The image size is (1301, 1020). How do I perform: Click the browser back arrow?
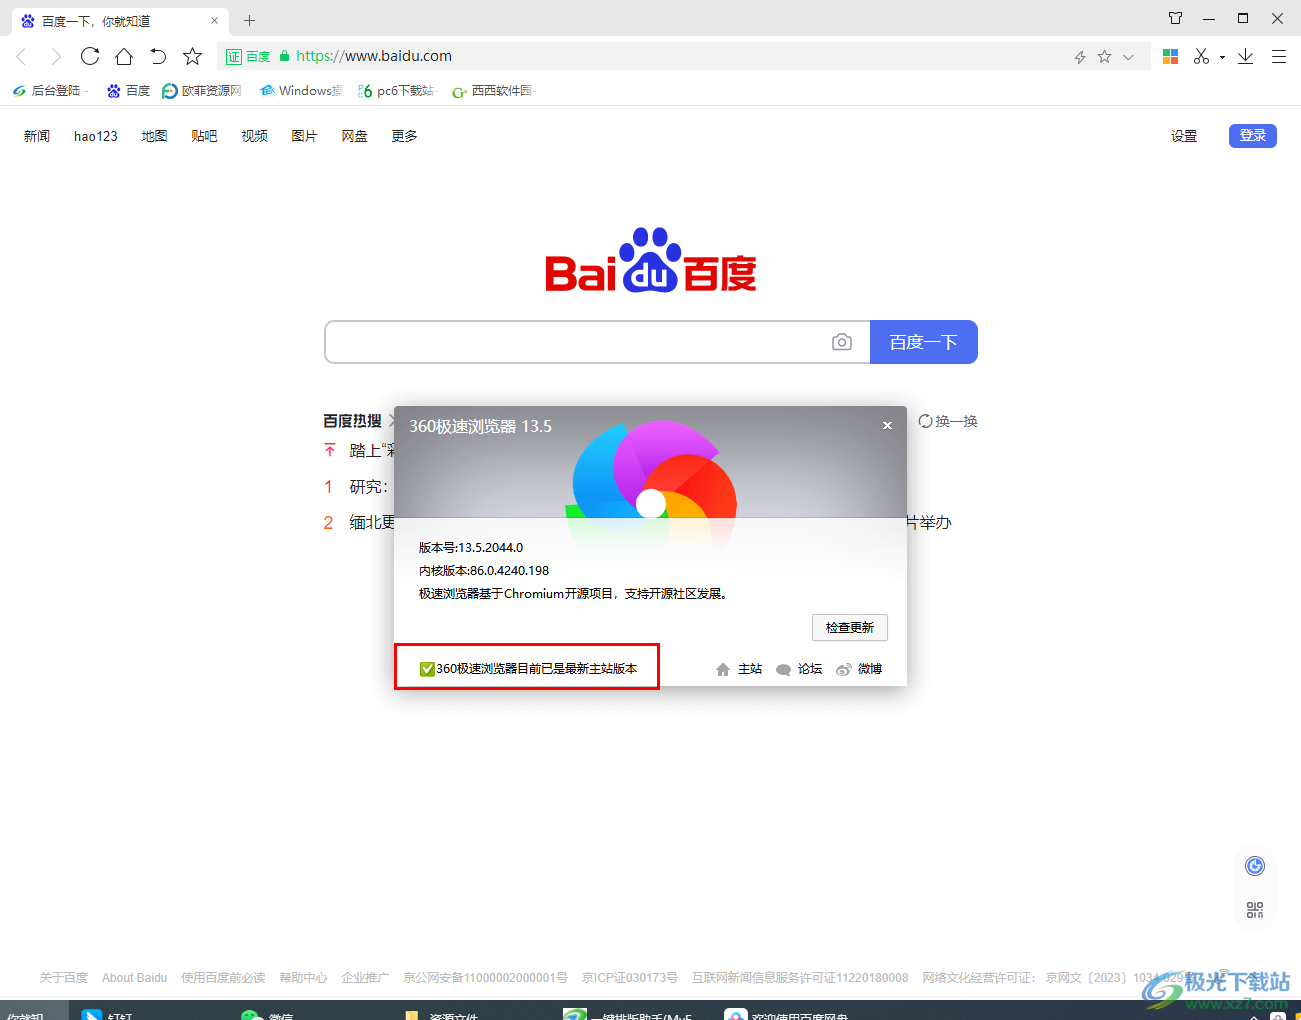click(21, 57)
